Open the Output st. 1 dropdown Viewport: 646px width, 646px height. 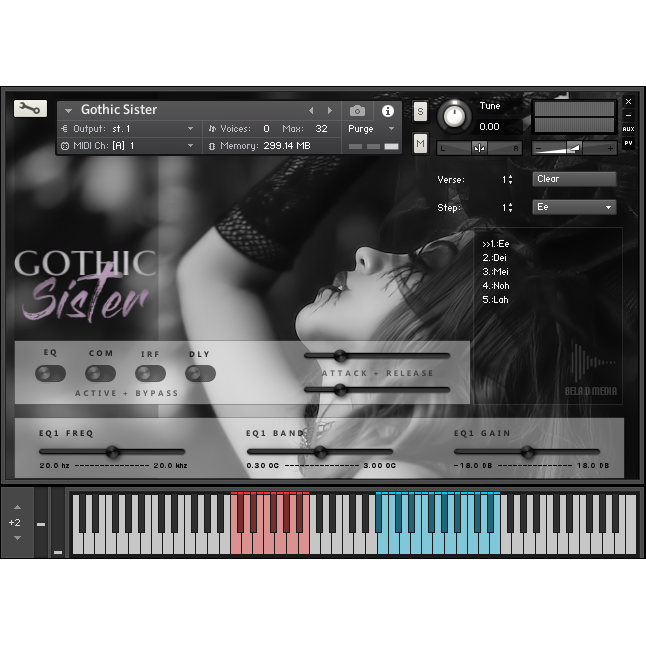click(x=129, y=129)
